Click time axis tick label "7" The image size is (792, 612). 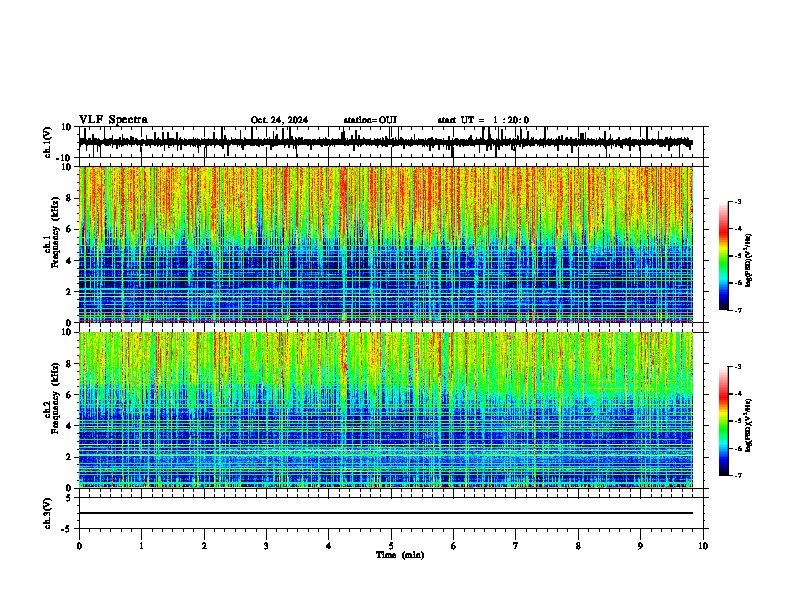tap(516, 546)
